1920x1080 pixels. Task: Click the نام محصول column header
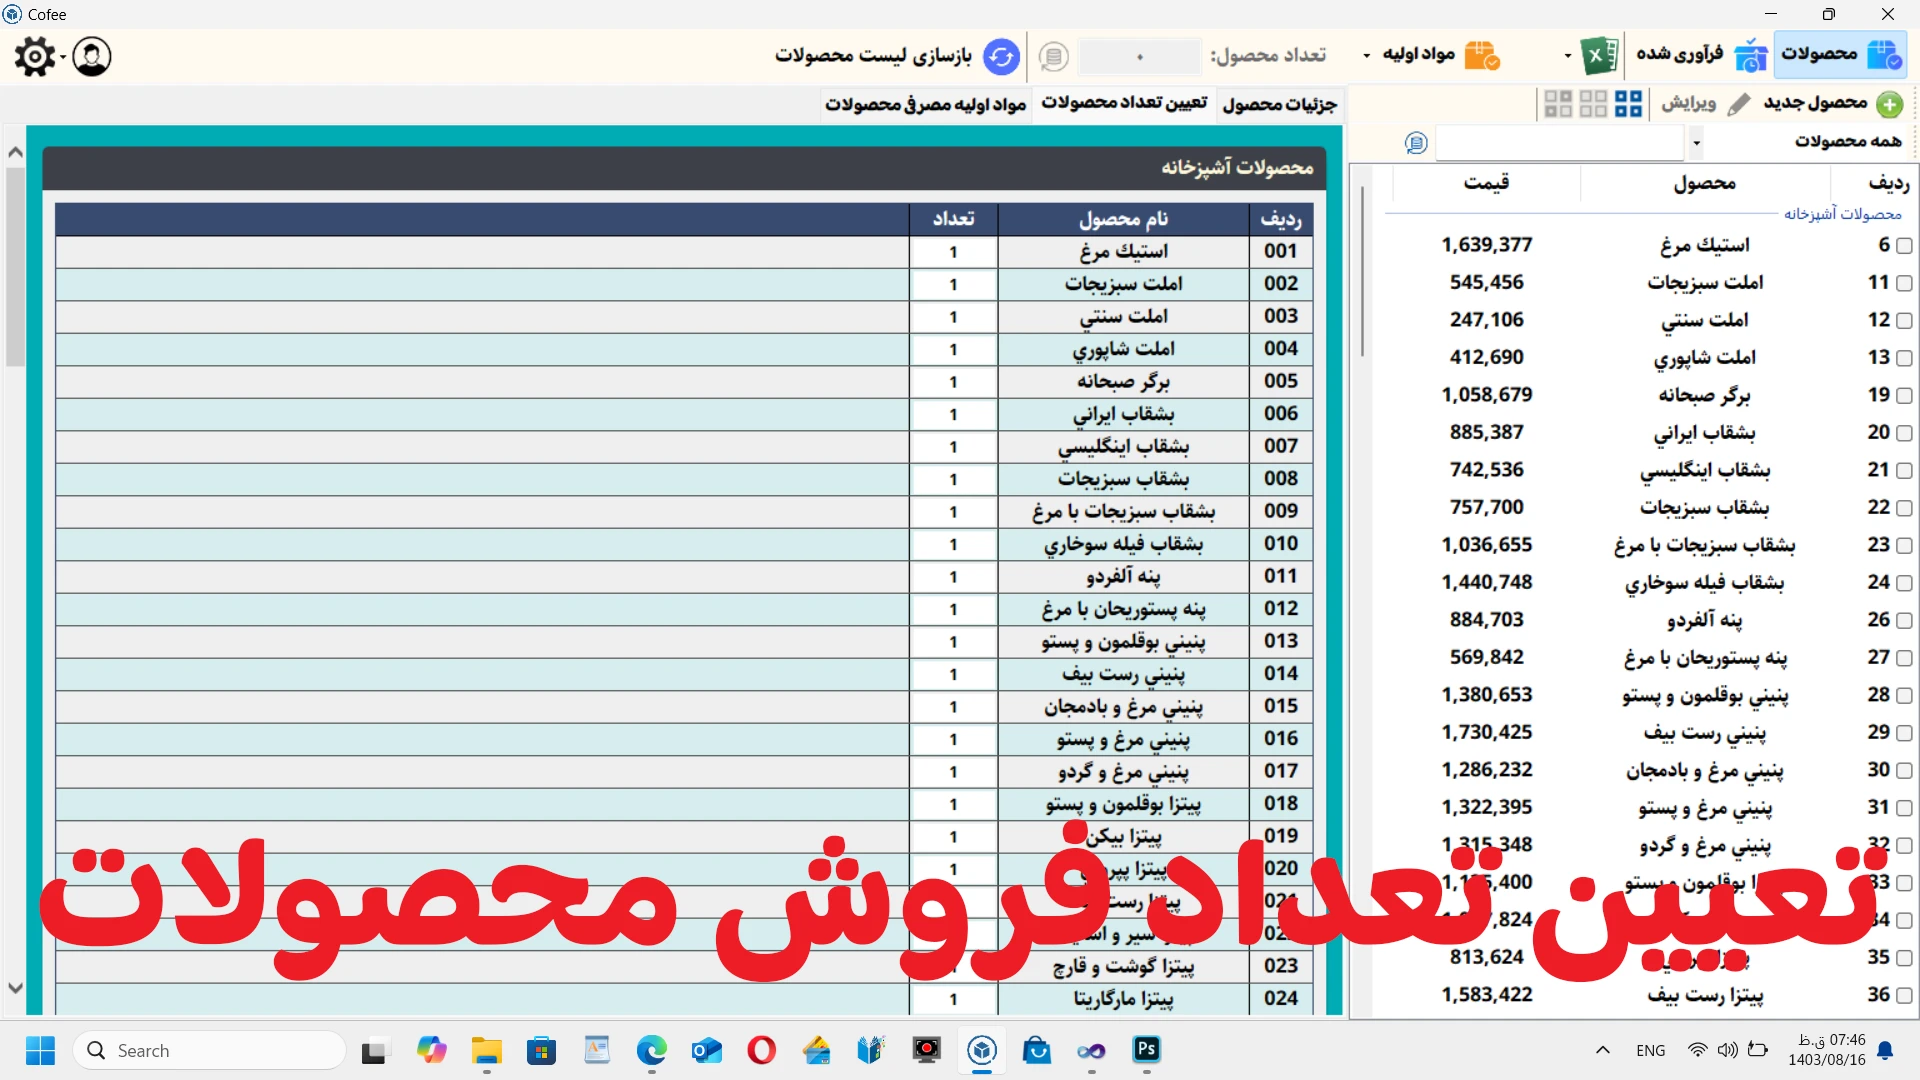1124,219
